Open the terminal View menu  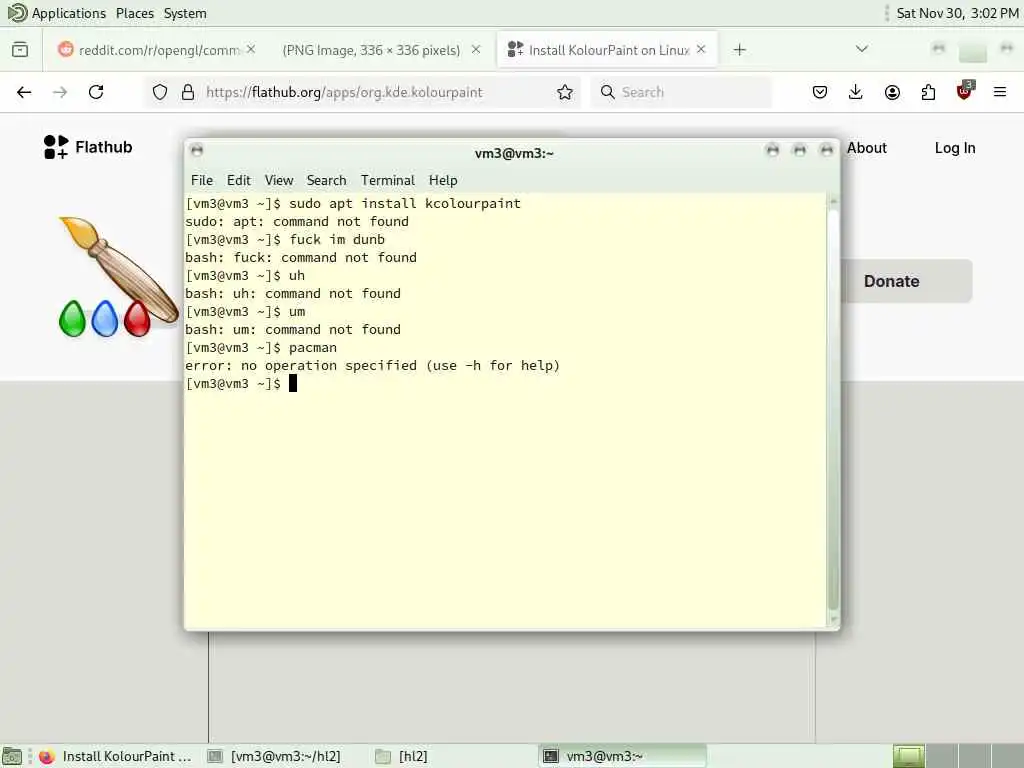click(279, 180)
